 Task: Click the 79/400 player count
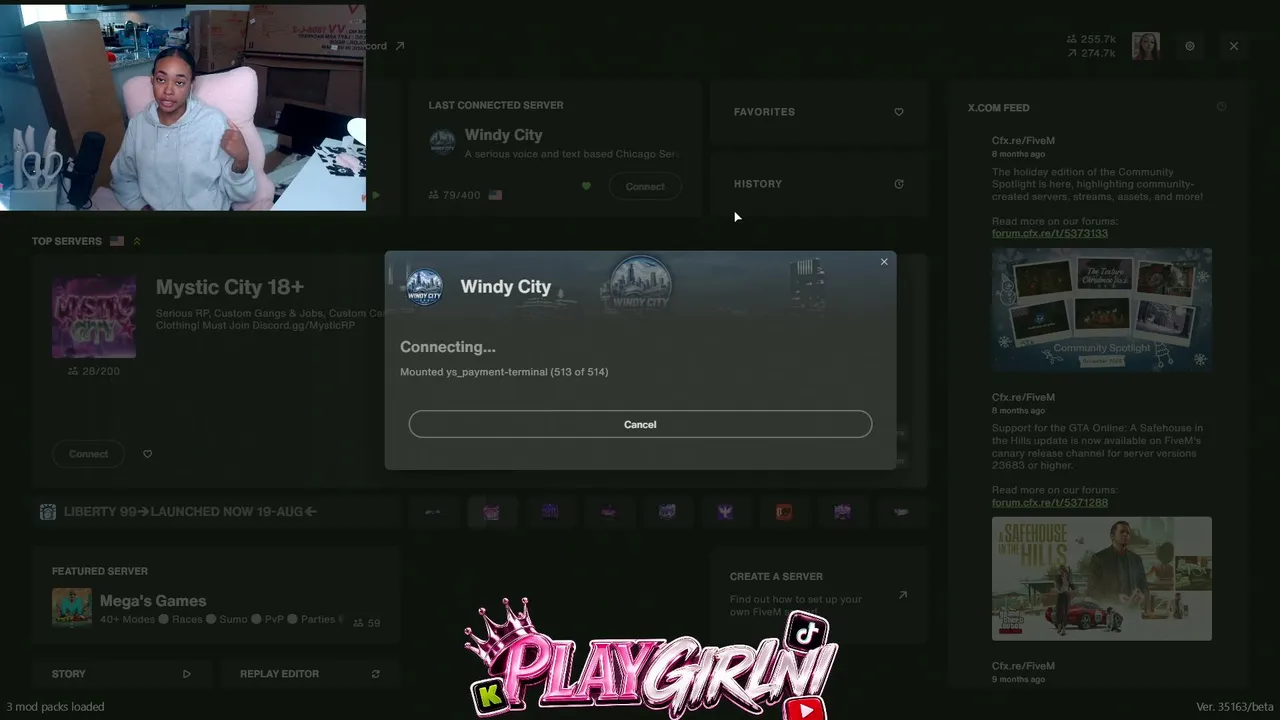454,195
